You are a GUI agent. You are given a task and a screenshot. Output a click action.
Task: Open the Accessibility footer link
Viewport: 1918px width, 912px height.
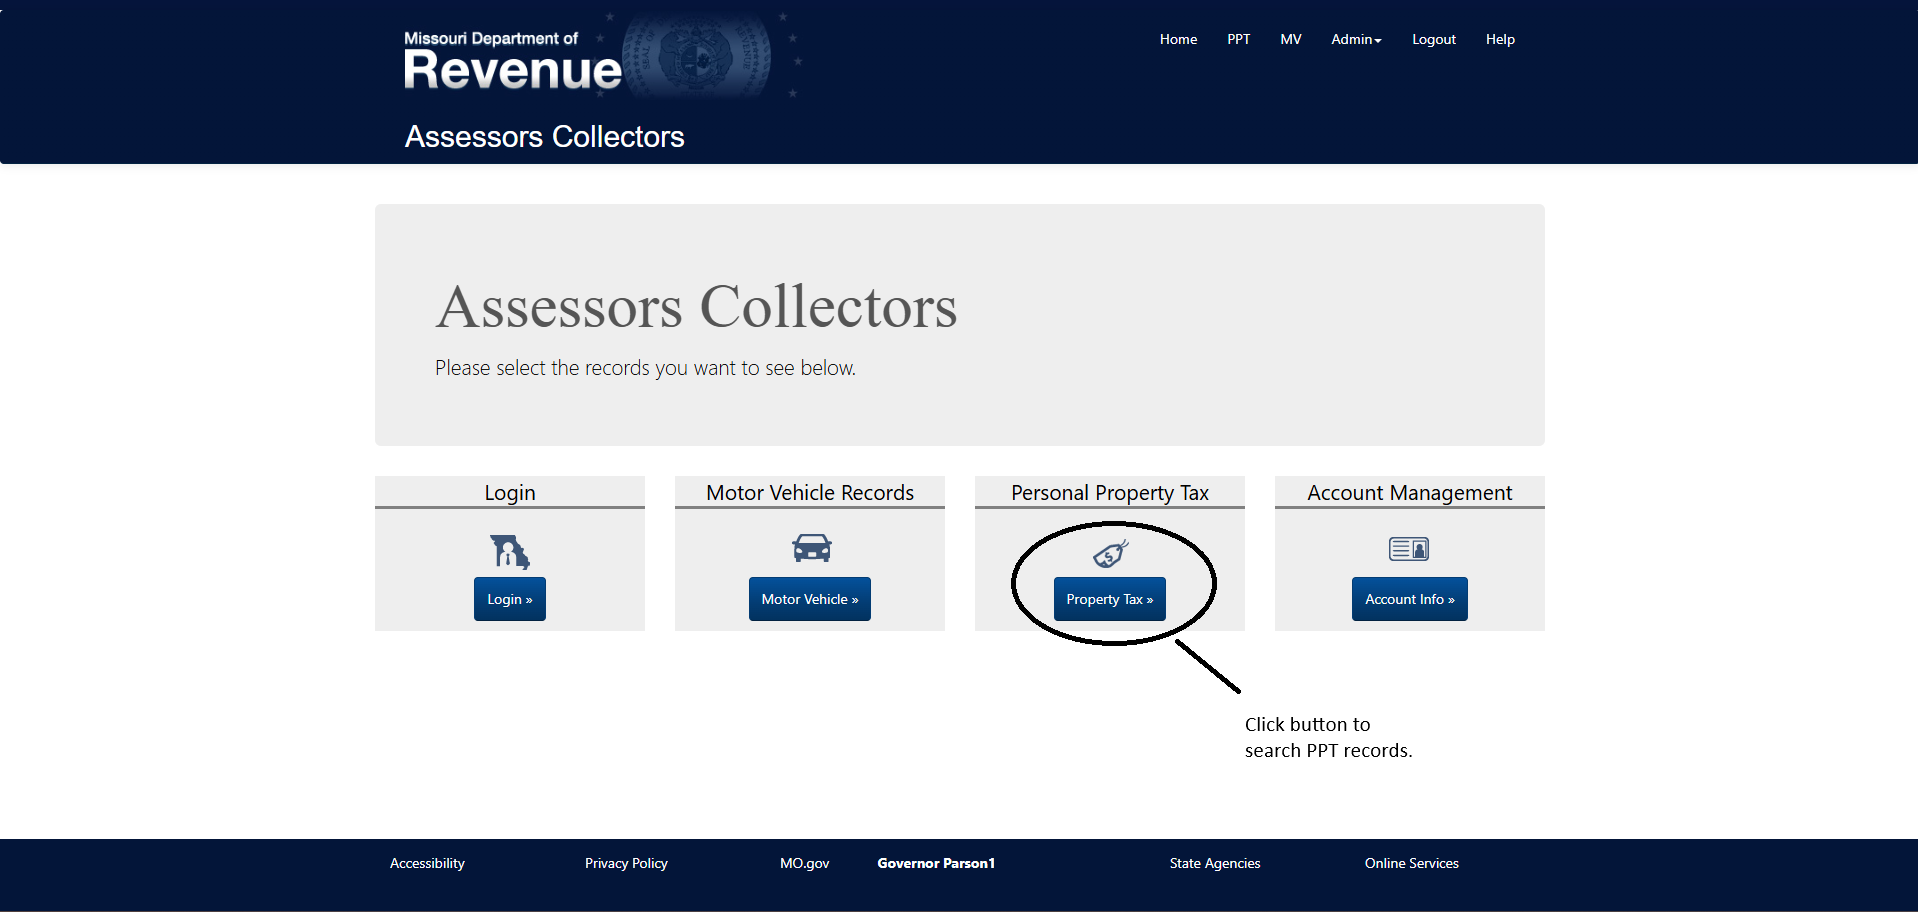click(x=427, y=863)
